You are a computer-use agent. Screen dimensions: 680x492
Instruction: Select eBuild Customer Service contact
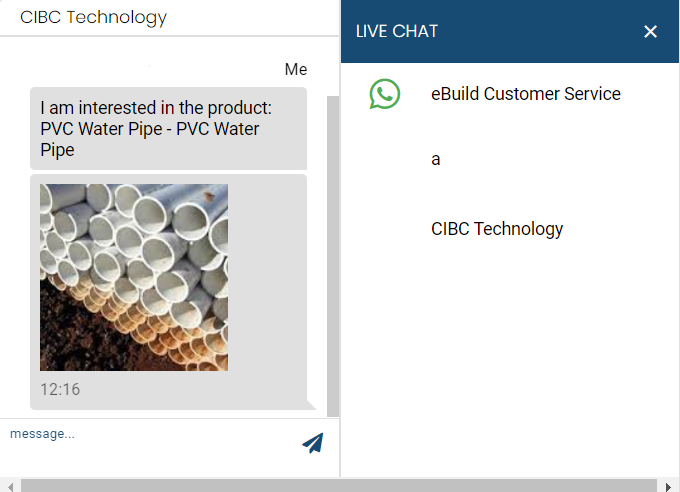point(525,94)
